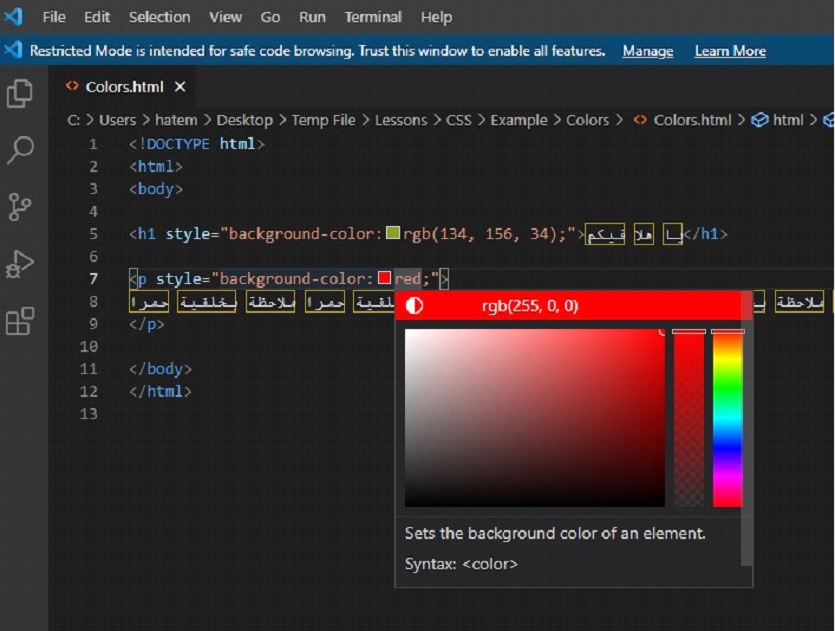This screenshot has height=631, width=835.
Task: Click the opacity strip in color picker
Action: (689, 417)
